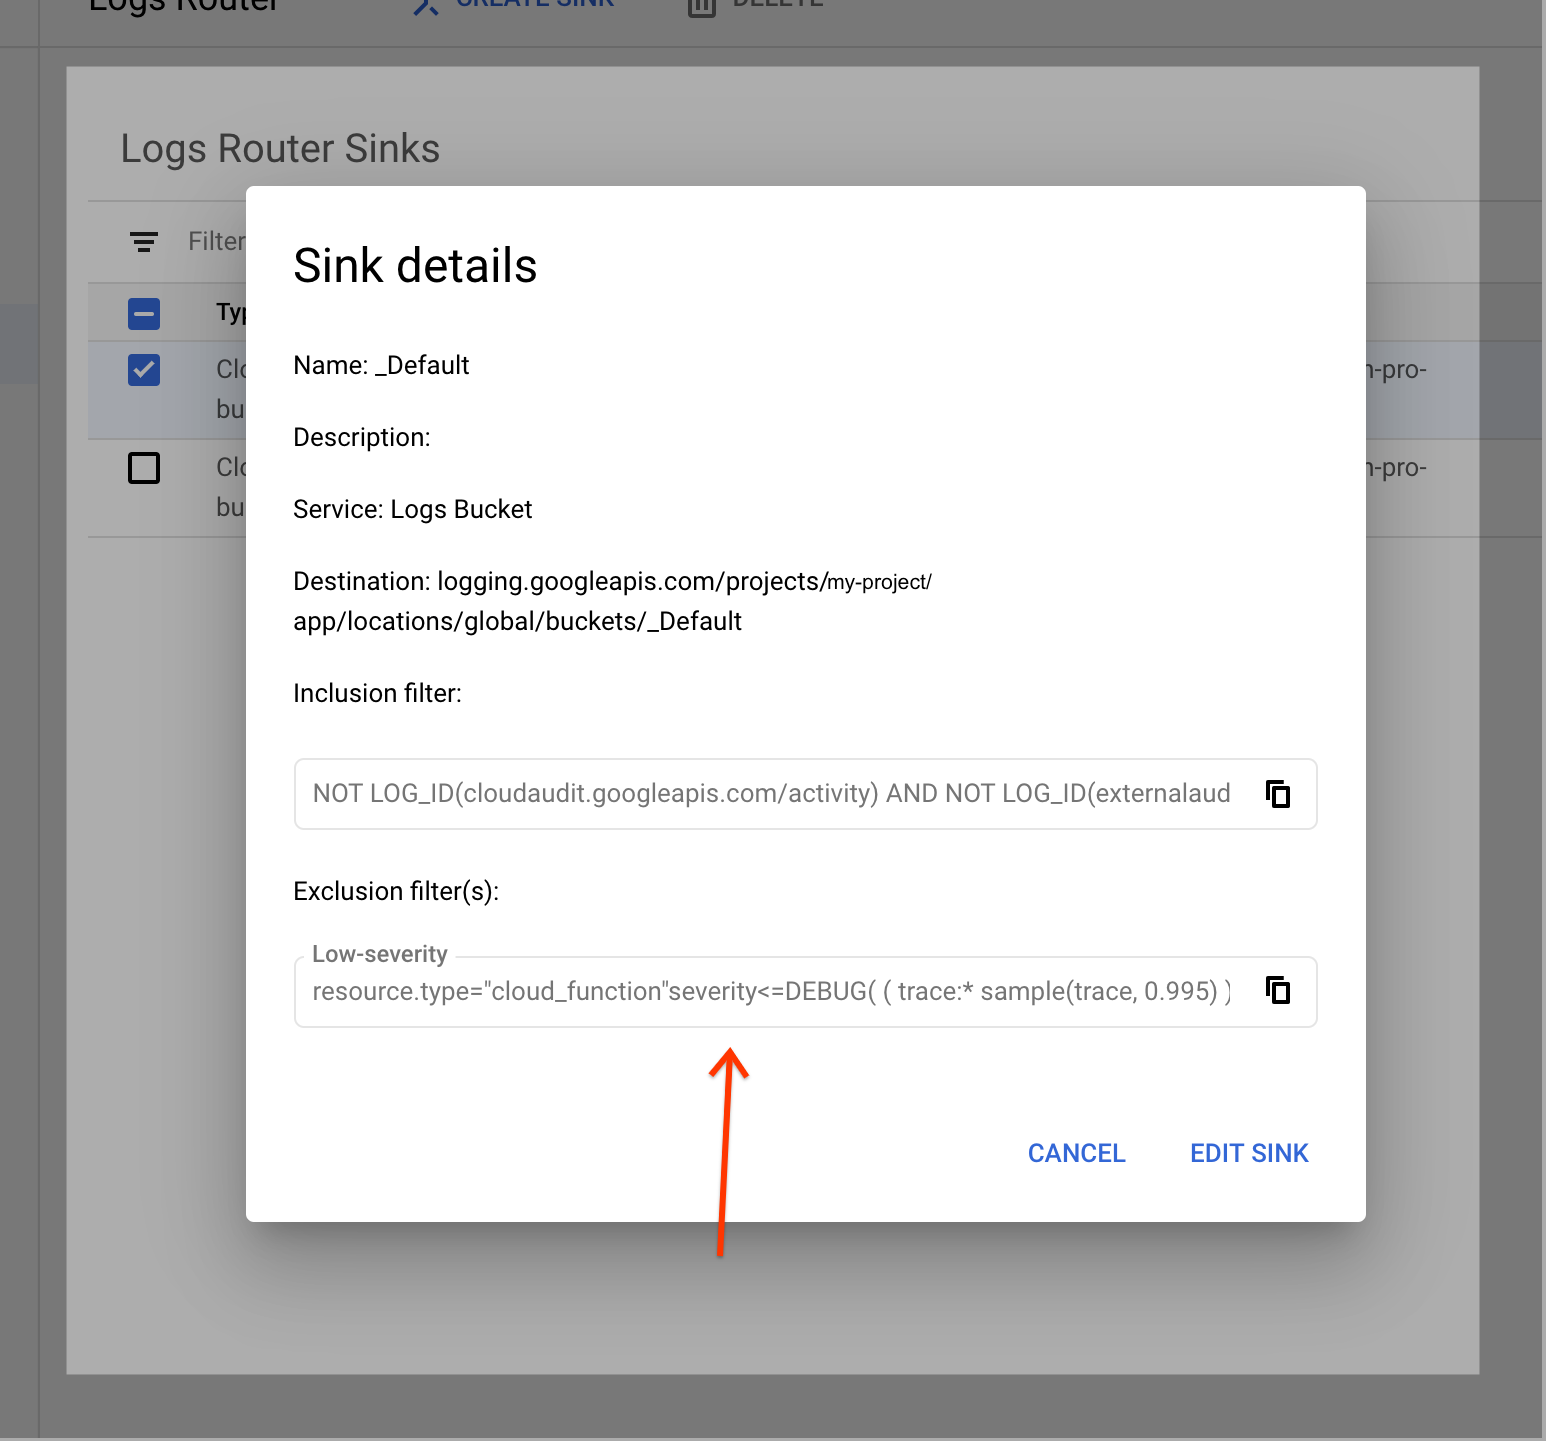Click the wrench icon beside CREATE SINK
1546x1441 pixels.
pos(424,7)
